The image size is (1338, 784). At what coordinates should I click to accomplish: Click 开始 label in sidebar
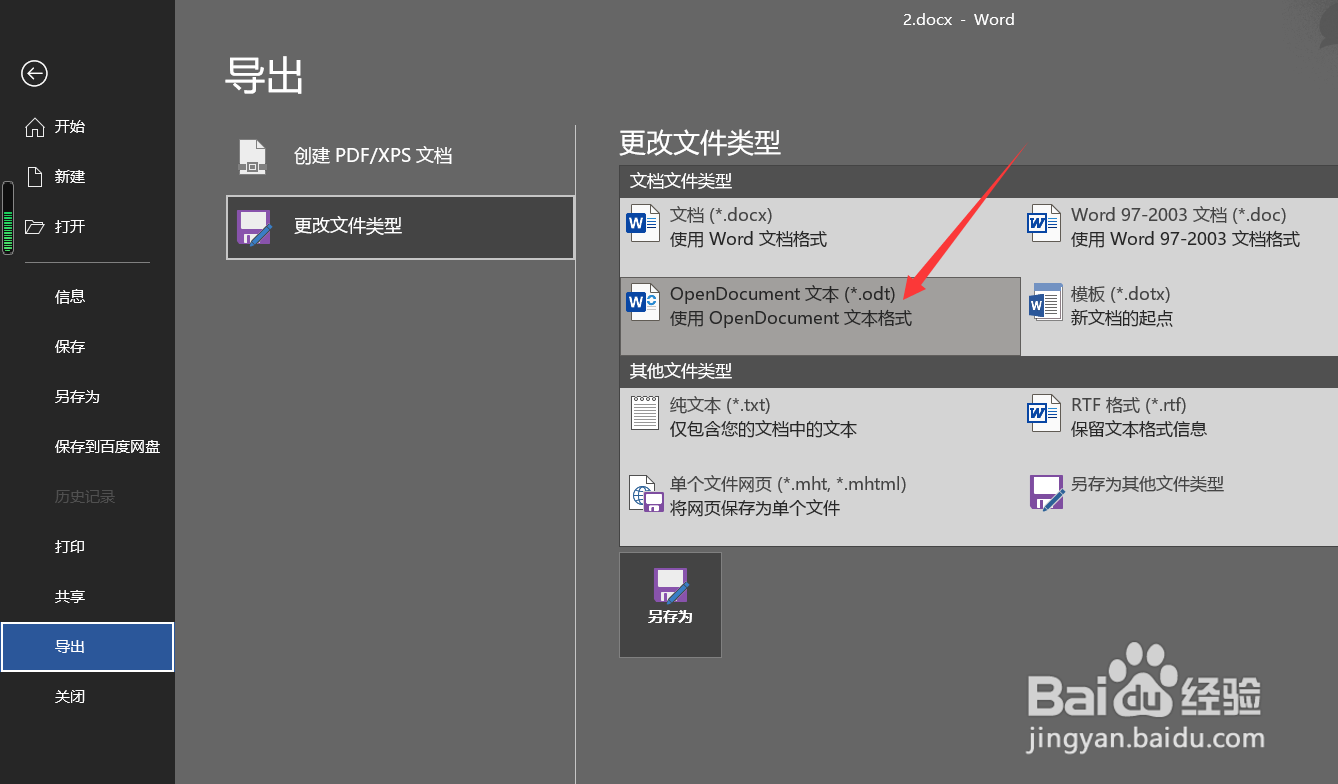[x=70, y=127]
